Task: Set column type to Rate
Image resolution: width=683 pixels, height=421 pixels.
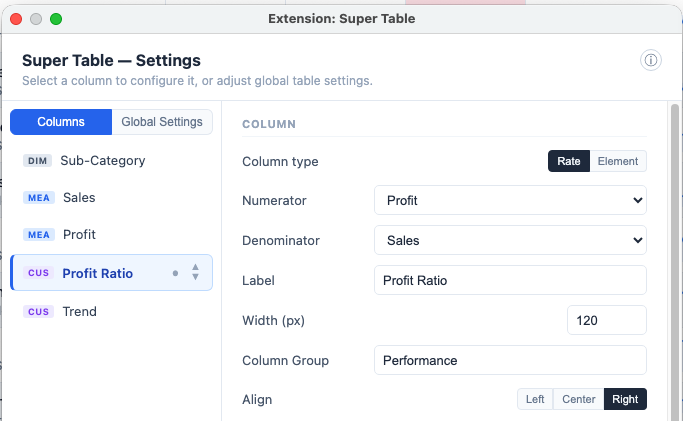Action: tap(569, 161)
